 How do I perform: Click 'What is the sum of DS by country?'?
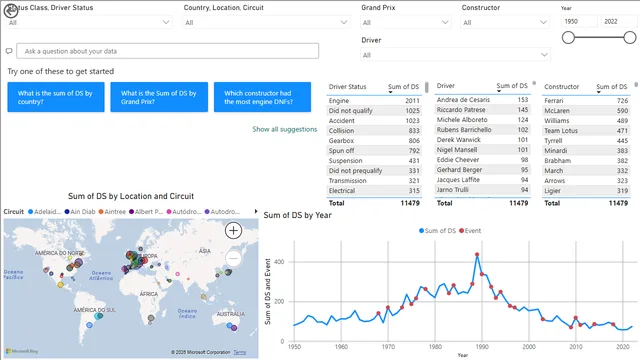click(x=56, y=97)
